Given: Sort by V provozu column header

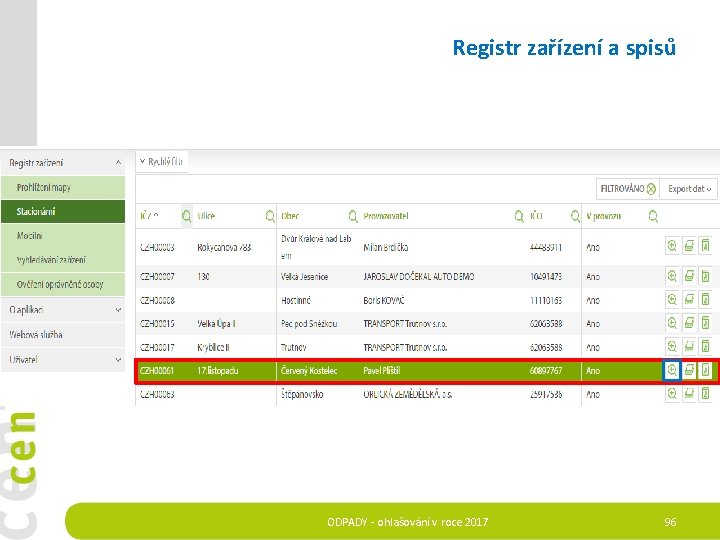Looking at the screenshot, I should click(603, 216).
